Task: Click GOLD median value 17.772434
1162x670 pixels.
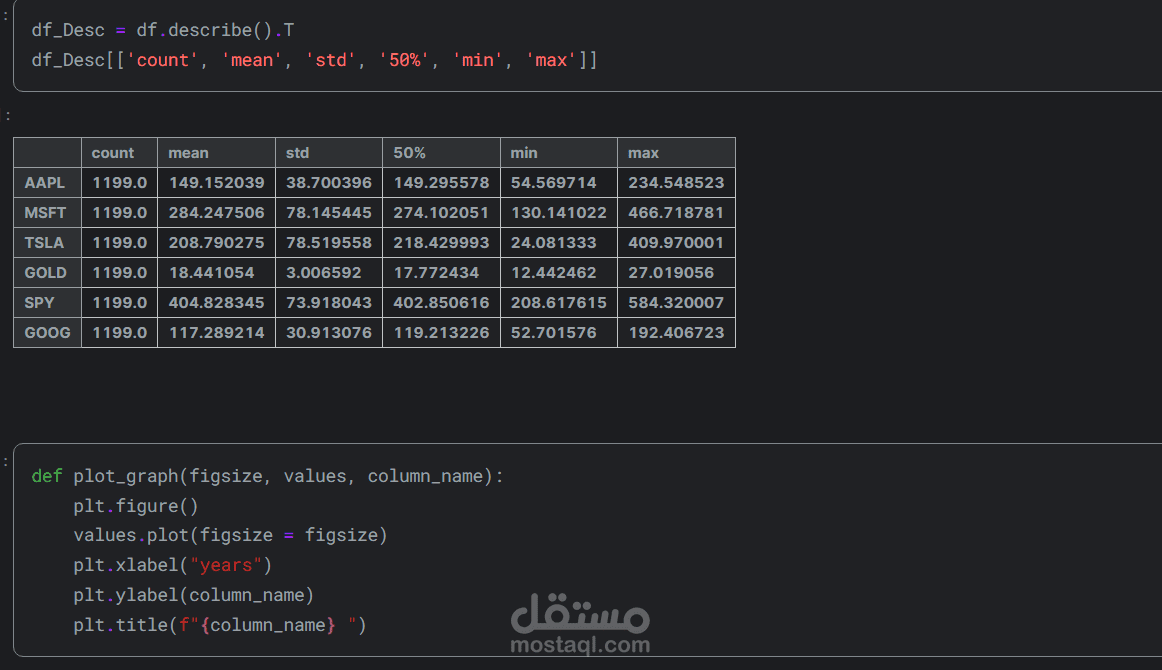Action: point(436,273)
